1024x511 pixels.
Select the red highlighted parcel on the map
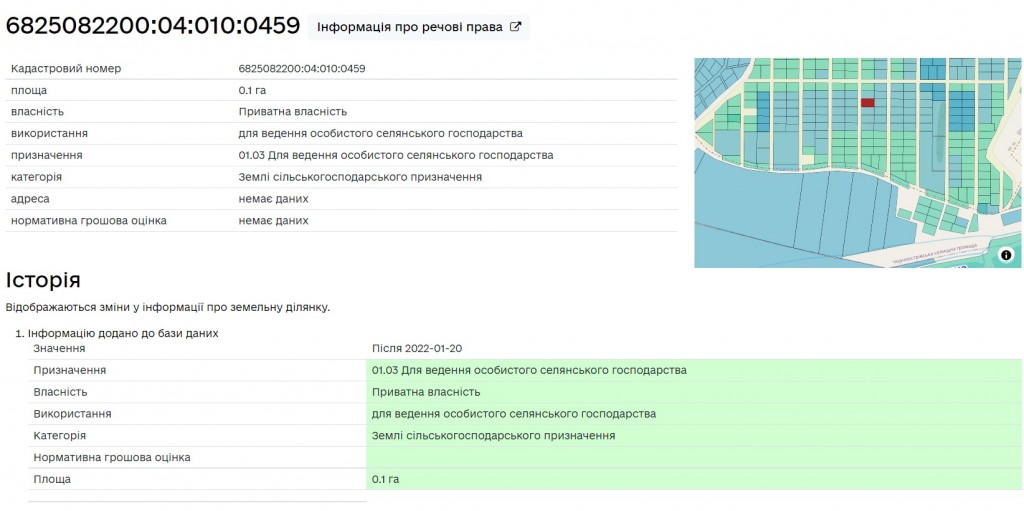(867, 102)
